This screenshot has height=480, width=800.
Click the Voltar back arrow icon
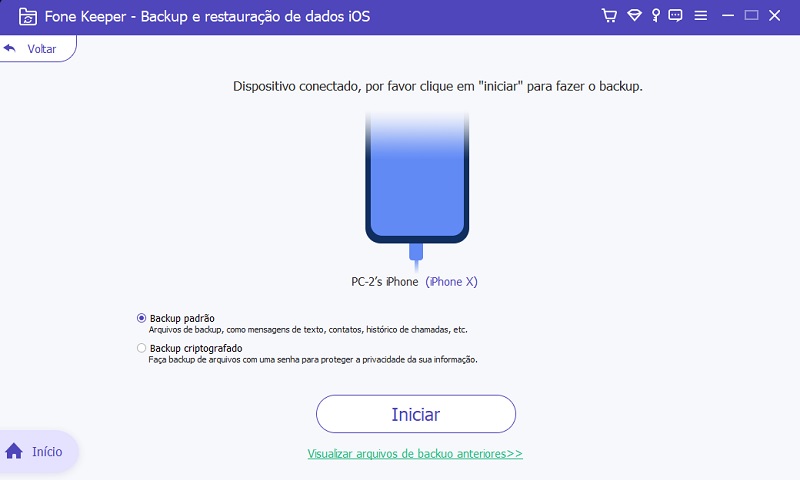click(x=10, y=48)
